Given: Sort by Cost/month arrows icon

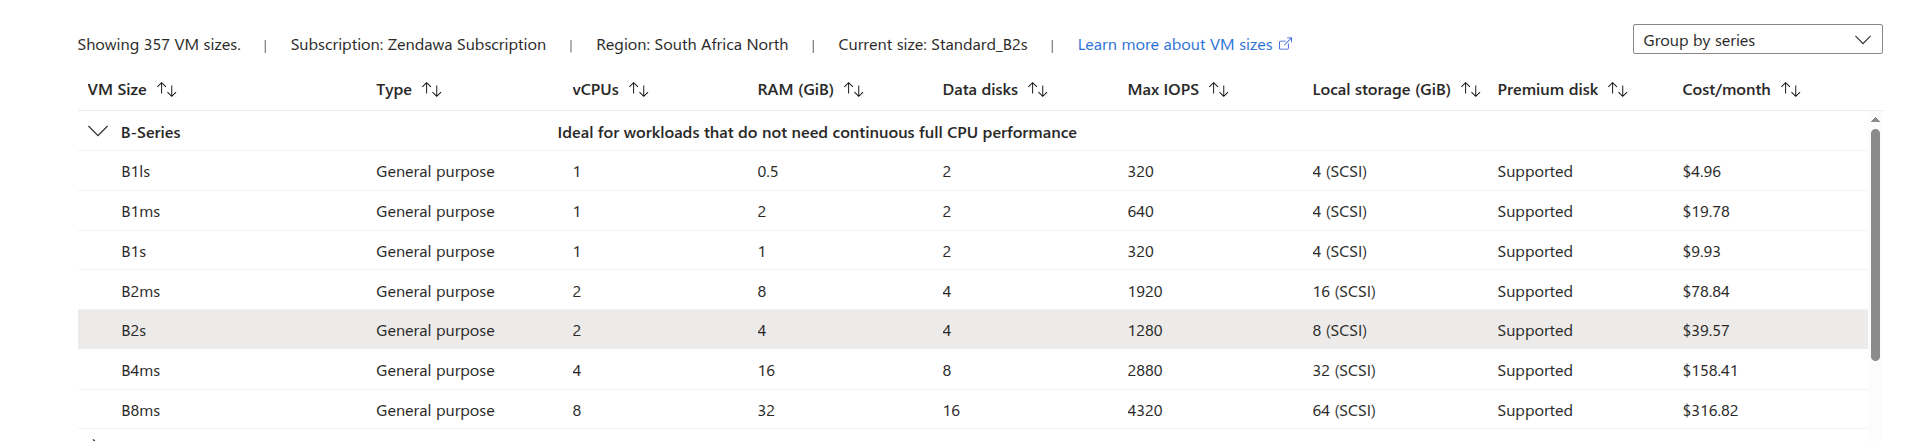Looking at the screenshot, I should click(1791, 90).
